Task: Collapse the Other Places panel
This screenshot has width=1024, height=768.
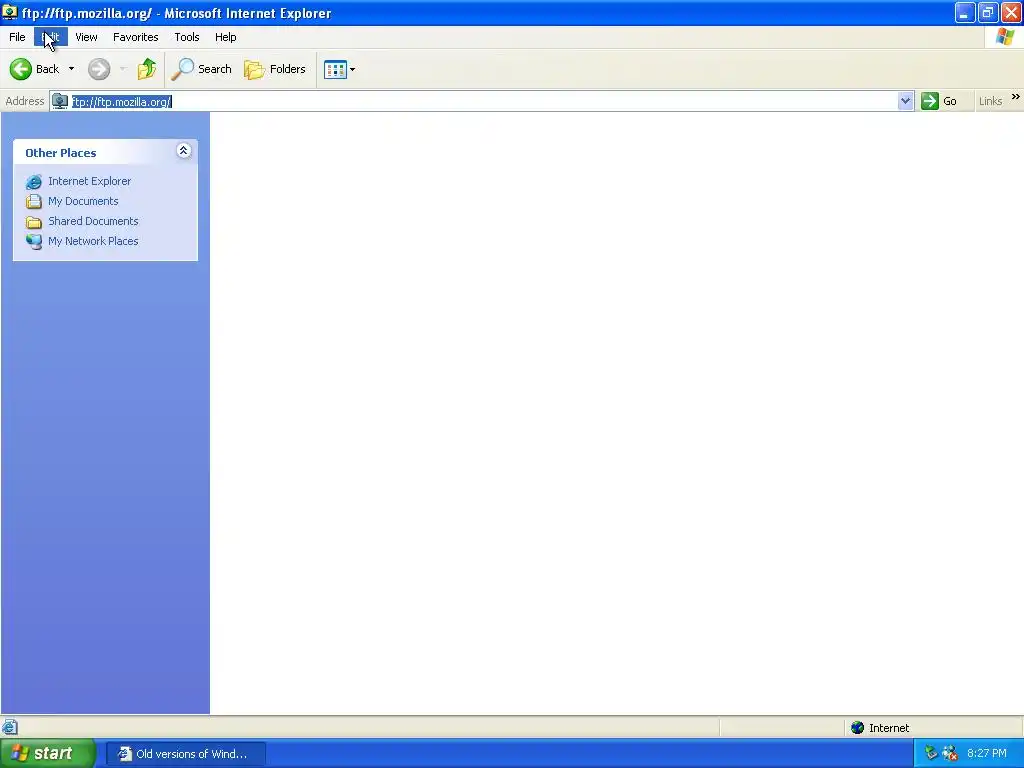Action: (184, 151)
